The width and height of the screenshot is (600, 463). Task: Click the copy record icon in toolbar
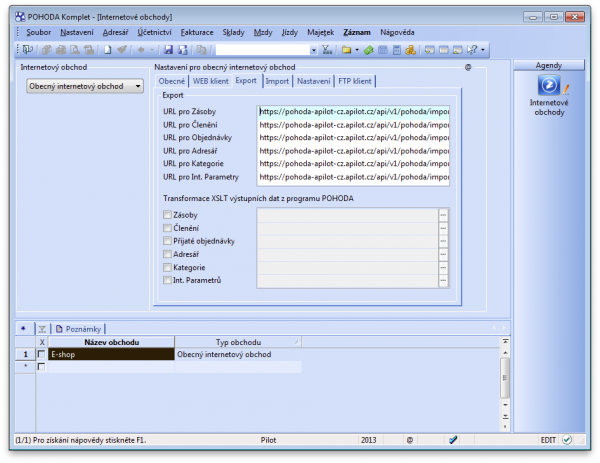[x=201, y=50]
